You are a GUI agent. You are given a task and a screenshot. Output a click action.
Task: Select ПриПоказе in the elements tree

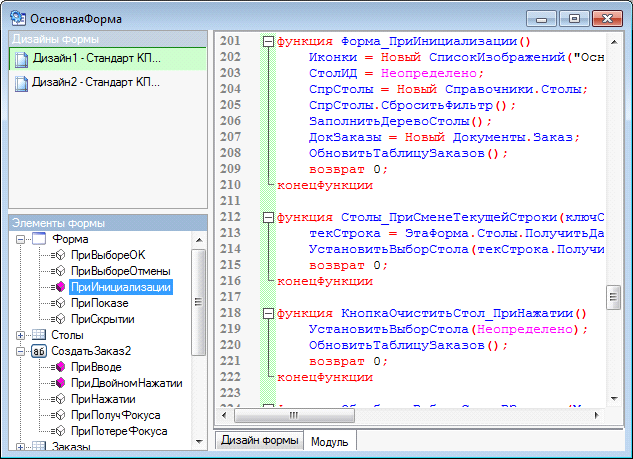click(100, 303)
